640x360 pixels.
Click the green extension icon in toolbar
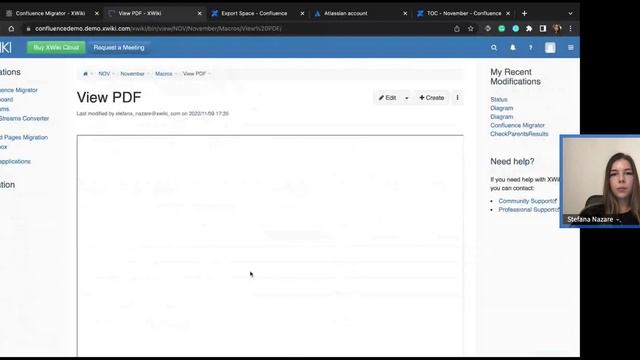[x=502, y=29]
